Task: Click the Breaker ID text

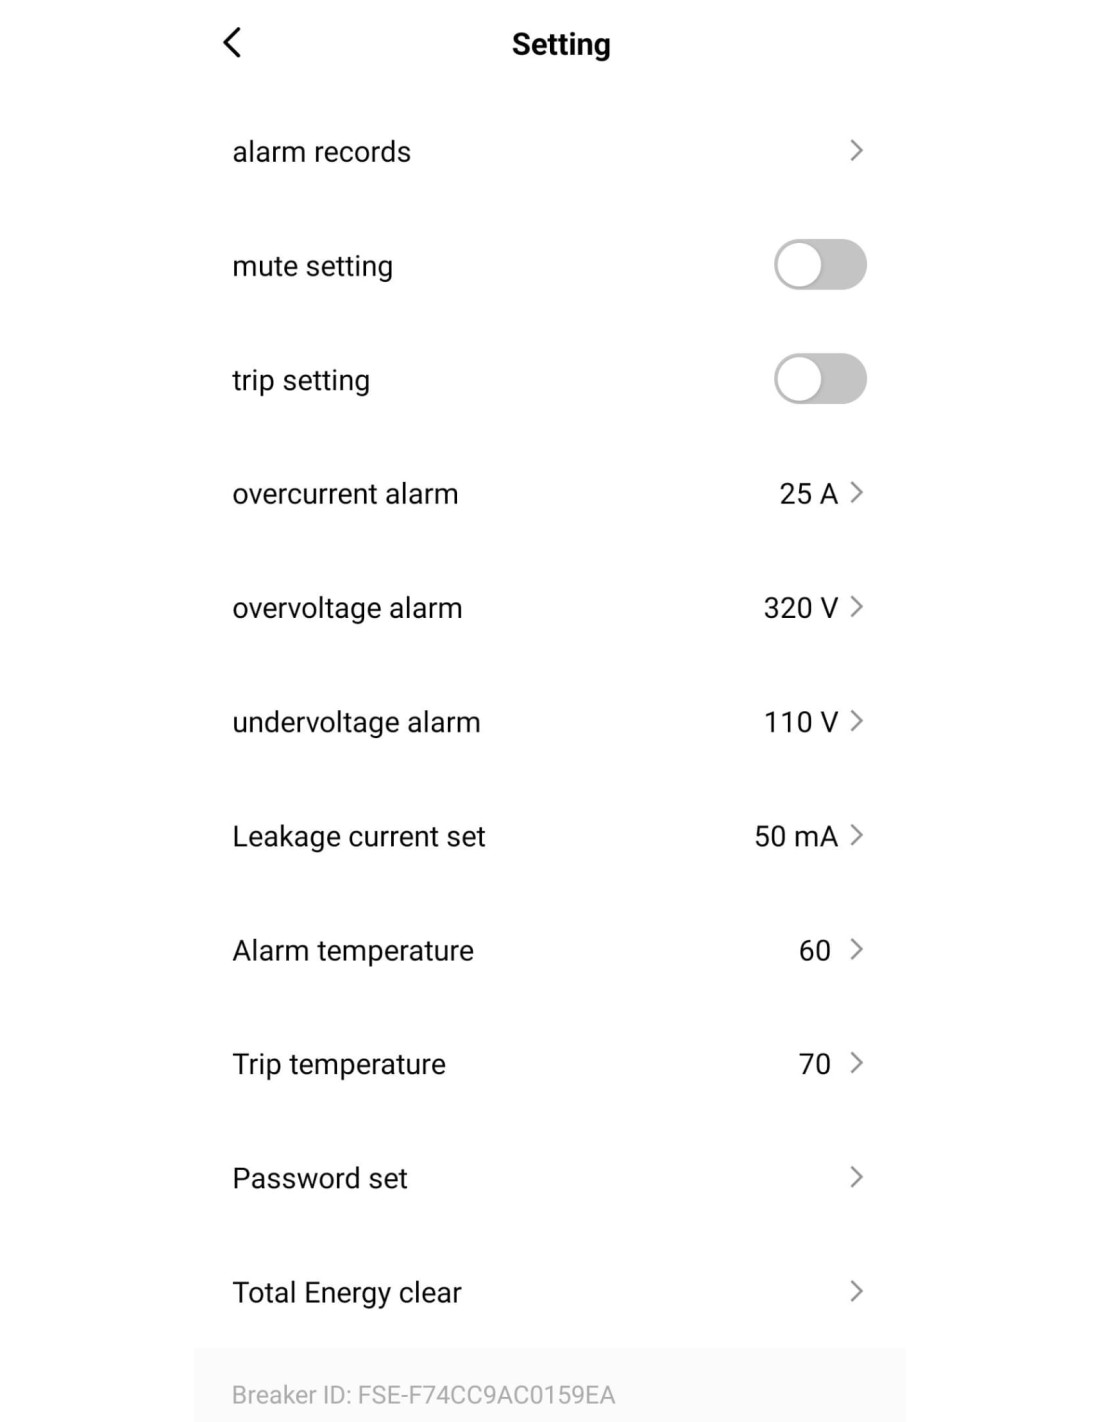Action: (423, 1395)
